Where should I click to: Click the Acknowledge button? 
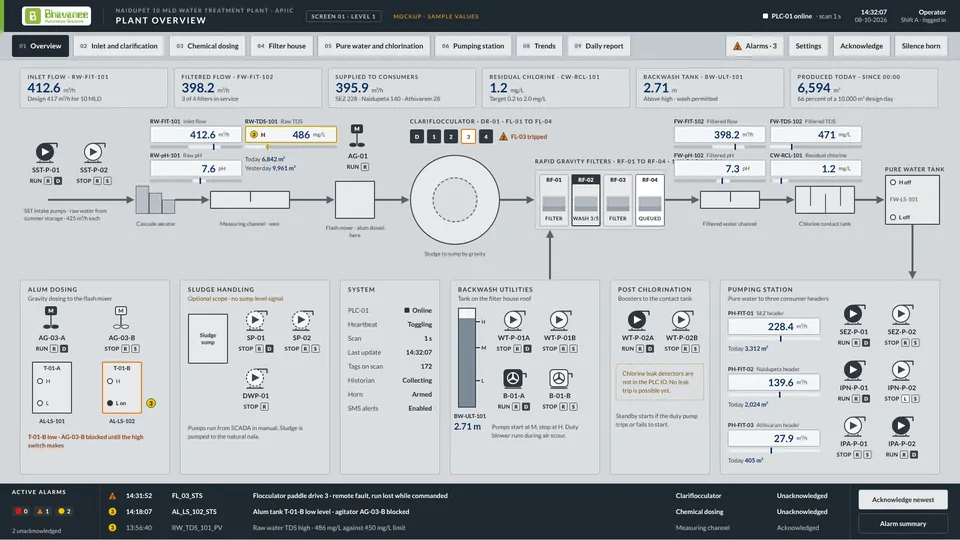click(861, 46)
